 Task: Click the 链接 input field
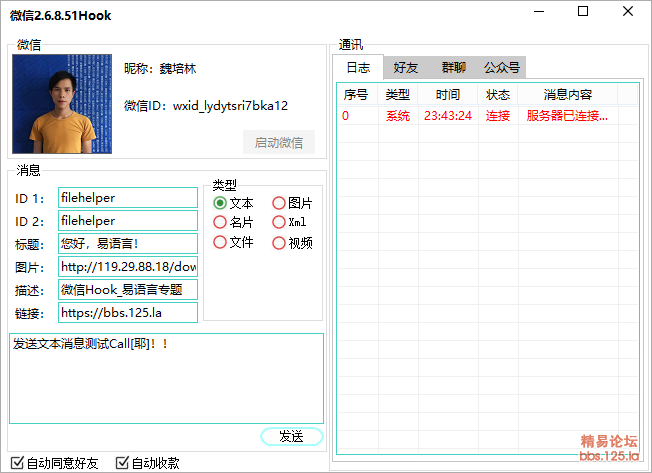coord(128,313)
